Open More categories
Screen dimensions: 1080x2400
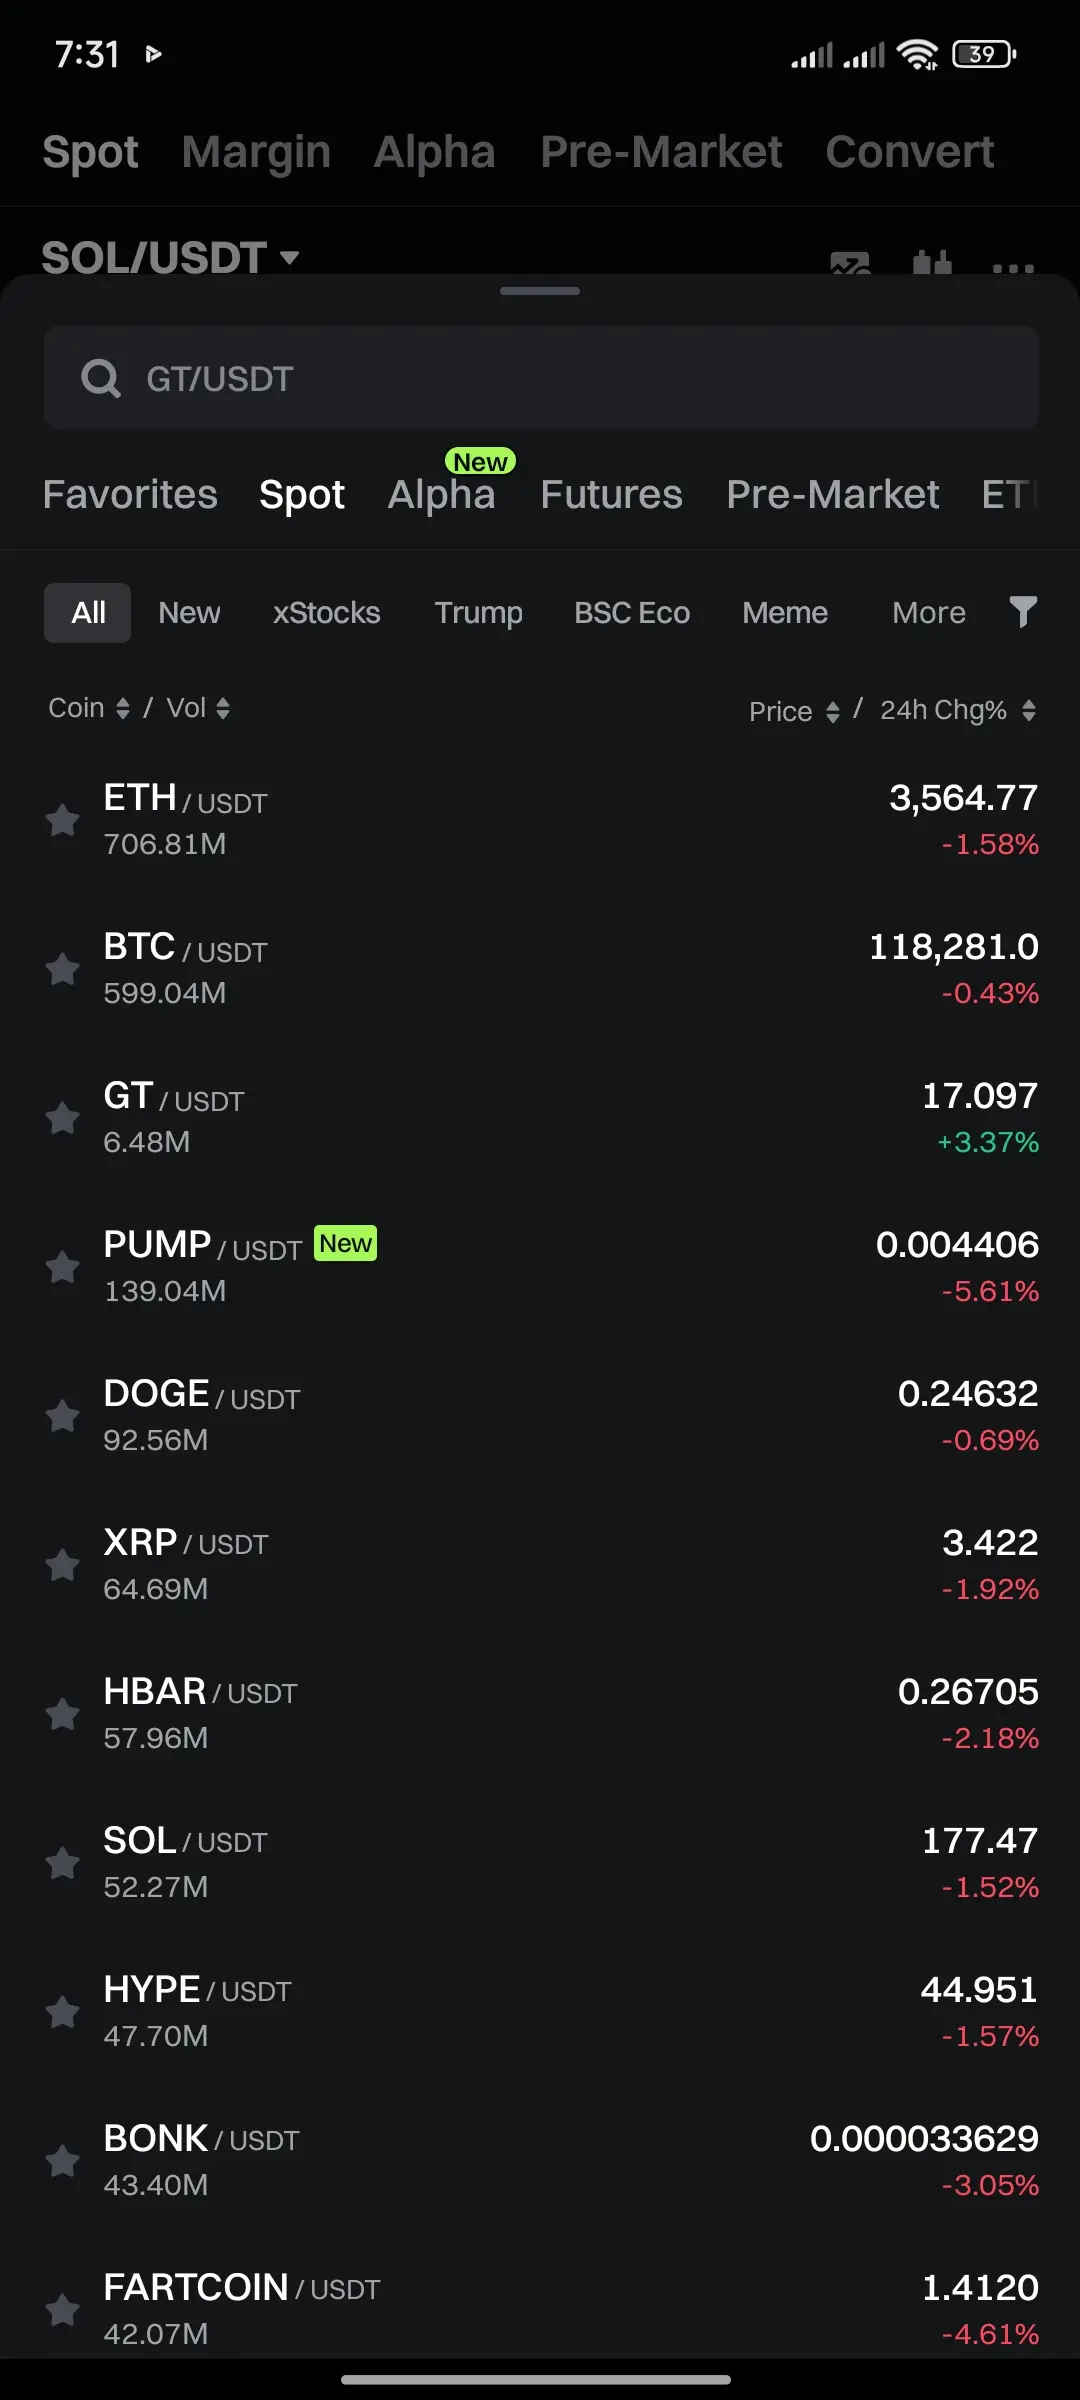point(929,612)
